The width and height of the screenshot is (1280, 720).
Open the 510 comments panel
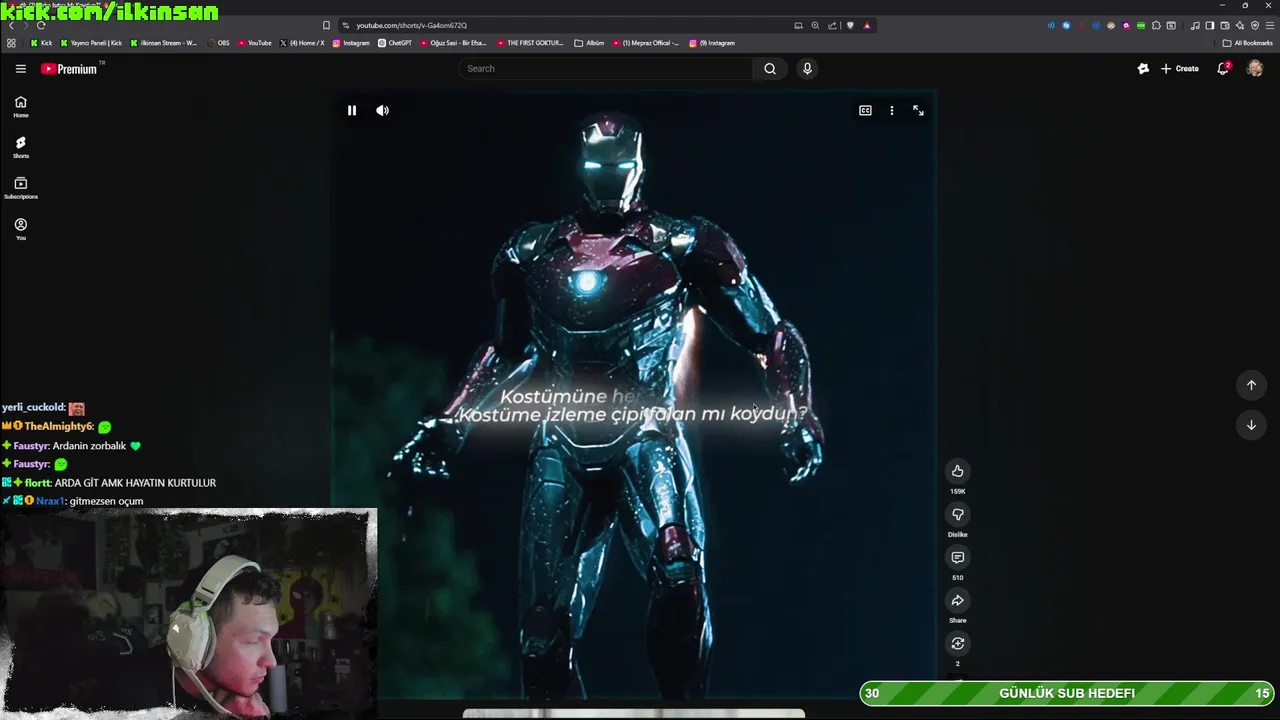tap(957, 557)
